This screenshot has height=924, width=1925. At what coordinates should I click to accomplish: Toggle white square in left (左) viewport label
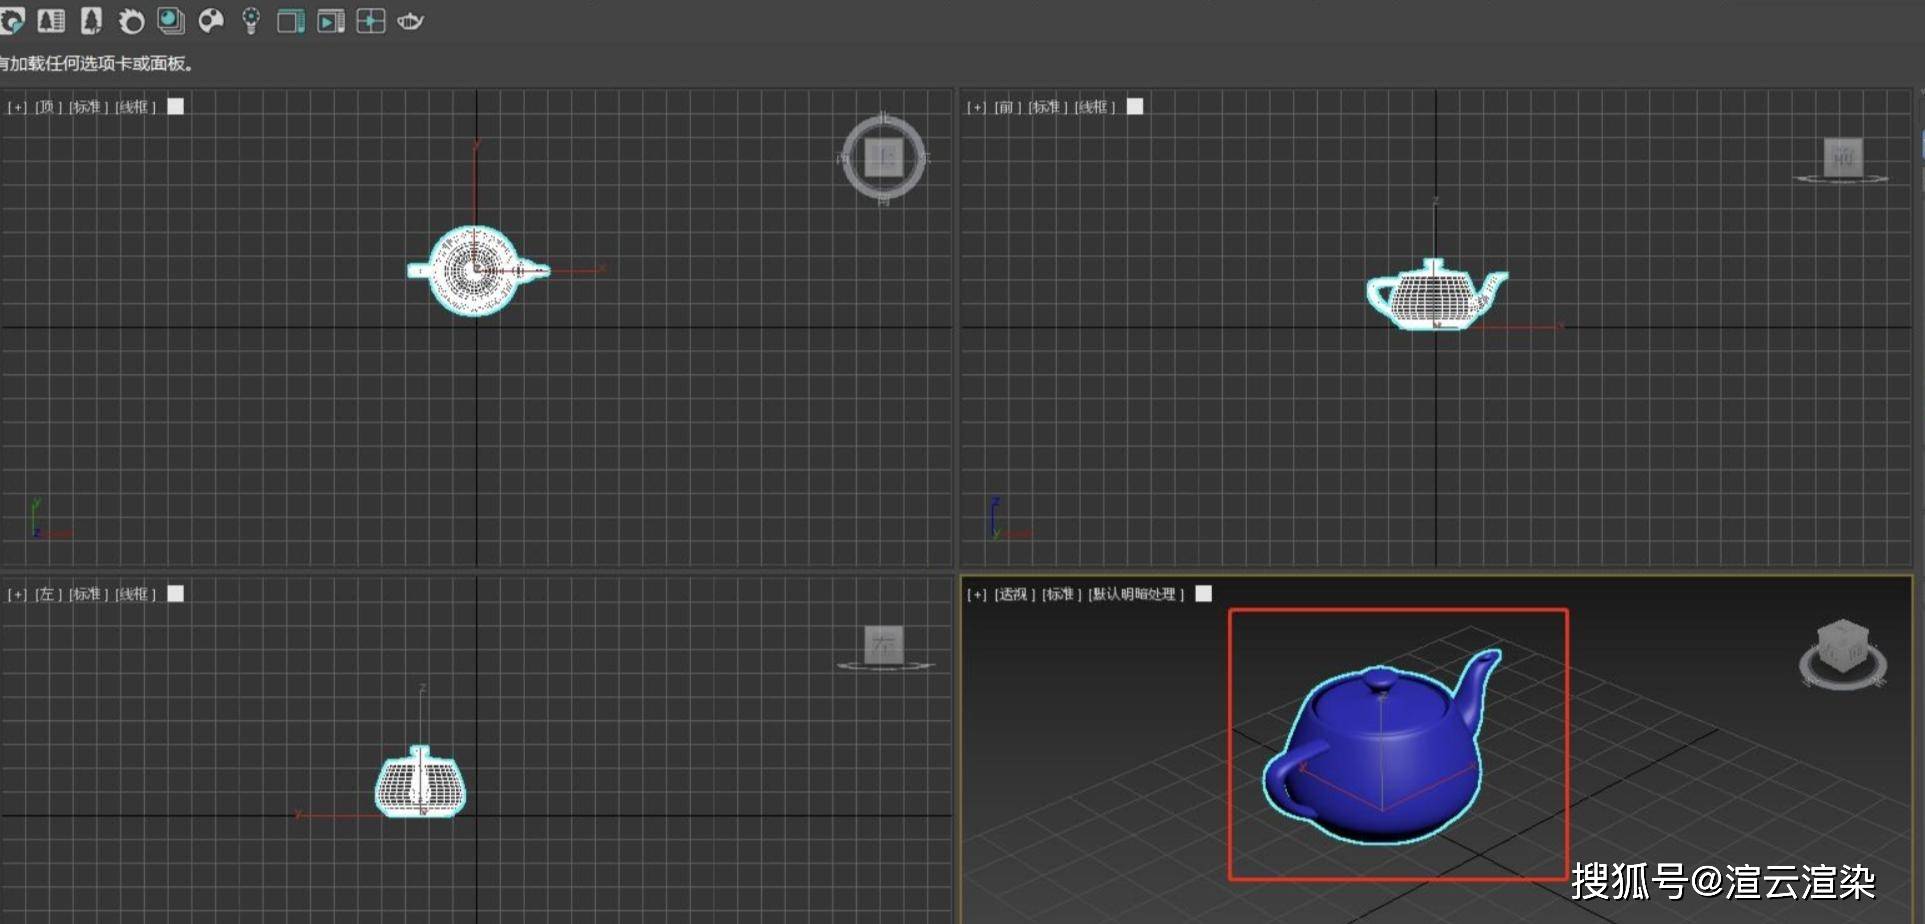[176, 593]
